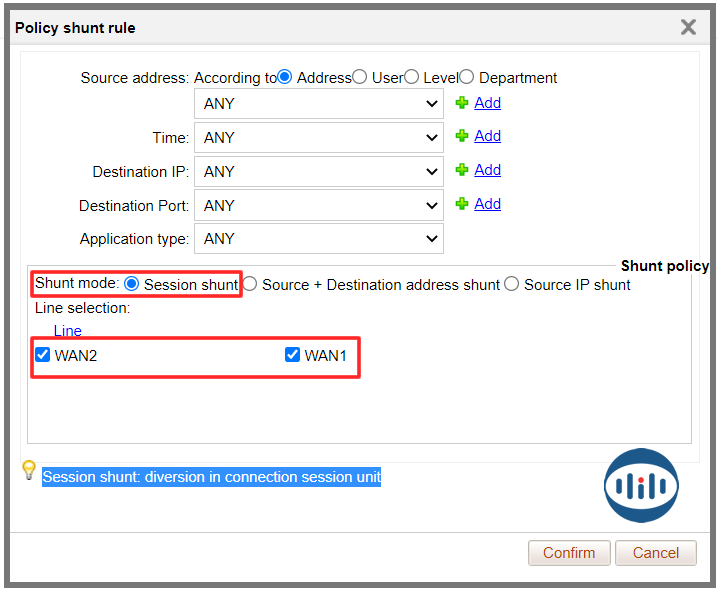Choose Source + Destination address shunt mode
The image size is (718, 591).
250,284
